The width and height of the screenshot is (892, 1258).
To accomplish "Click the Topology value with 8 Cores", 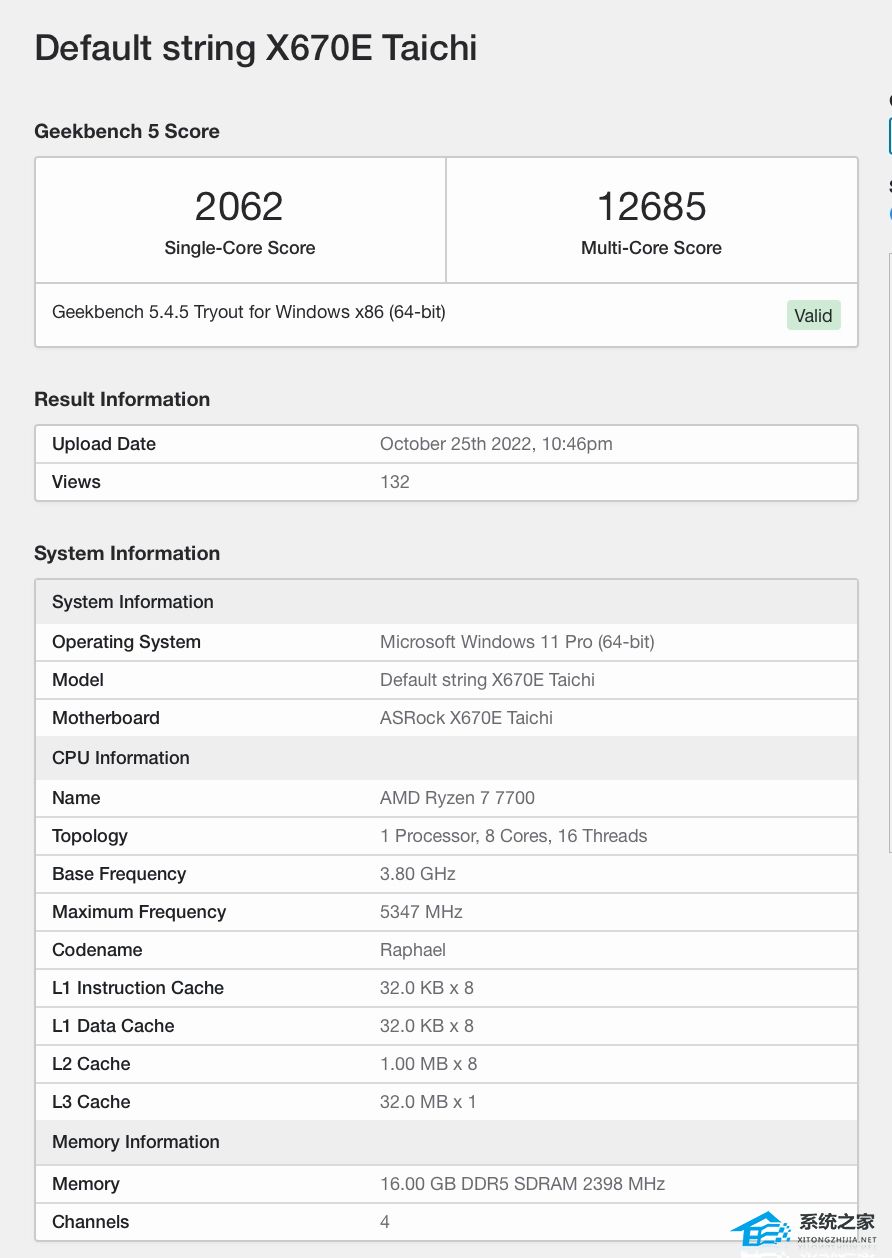I will click(513, 836).
